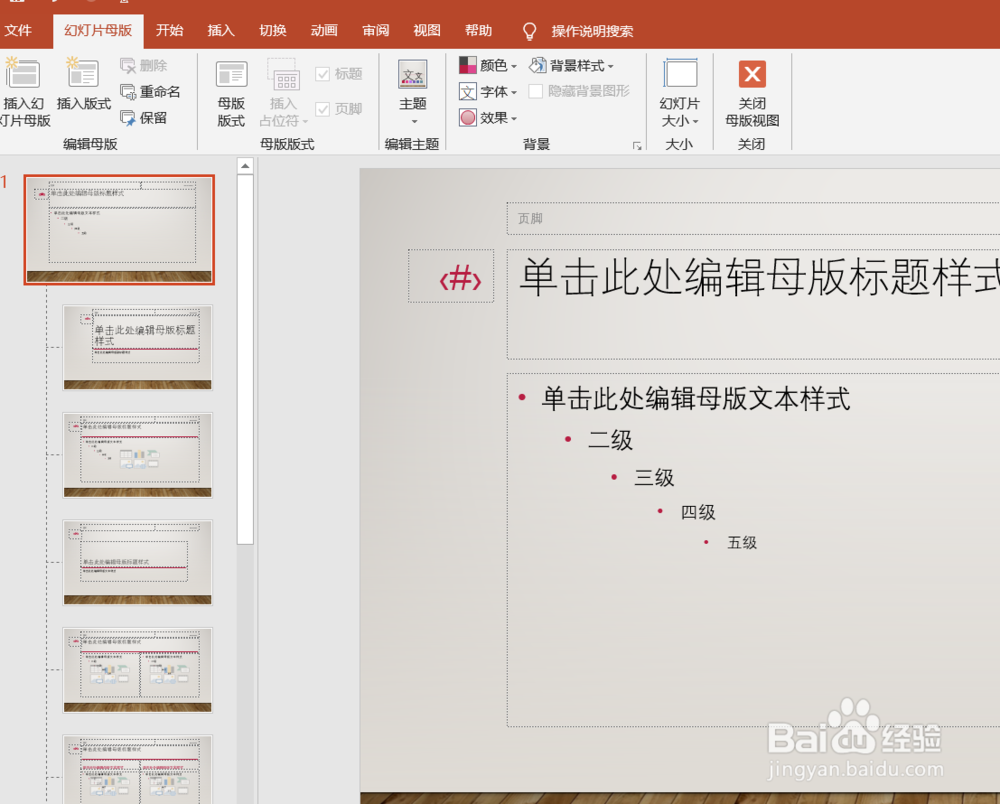Toggle the Title (标题) checkbox
This screenshot has height=804, width=1000.
pos(323,74)
